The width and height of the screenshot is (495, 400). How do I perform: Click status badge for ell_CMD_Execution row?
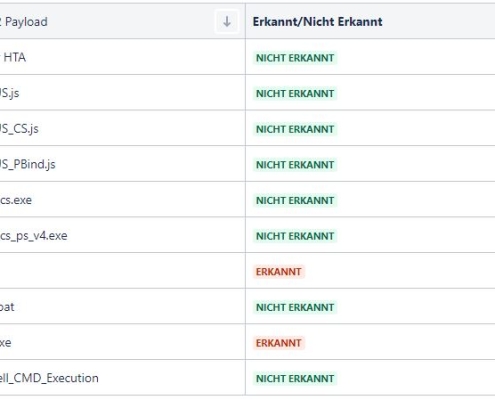[x=295, y=379]
